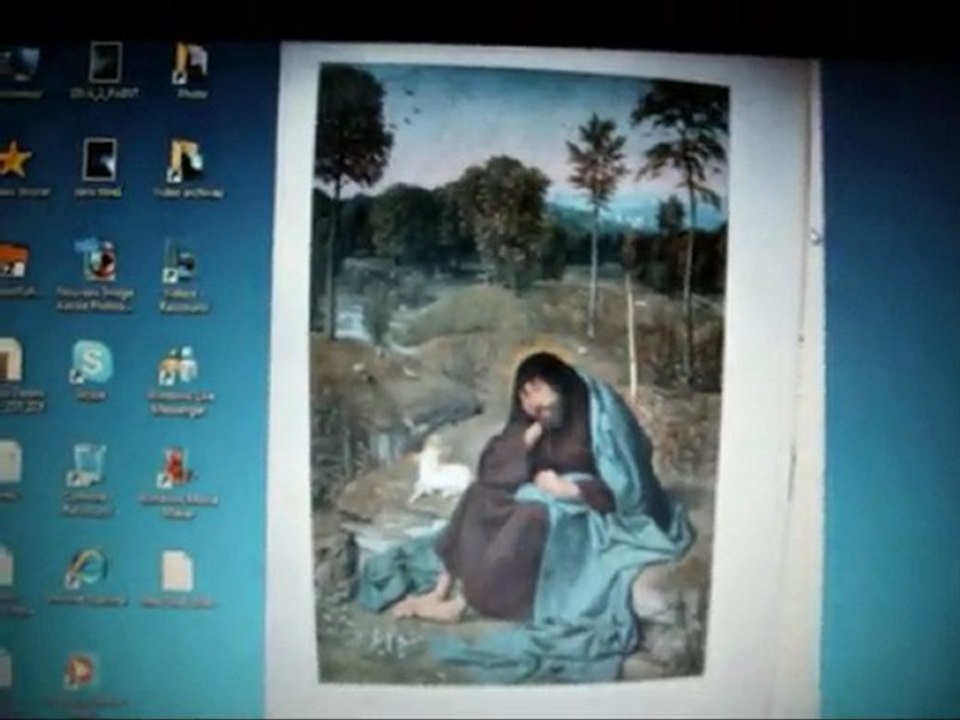Viewport: 960px width, 720px height.
Task: Open the Skype desktop shortcut
Action: coord(91,362)
